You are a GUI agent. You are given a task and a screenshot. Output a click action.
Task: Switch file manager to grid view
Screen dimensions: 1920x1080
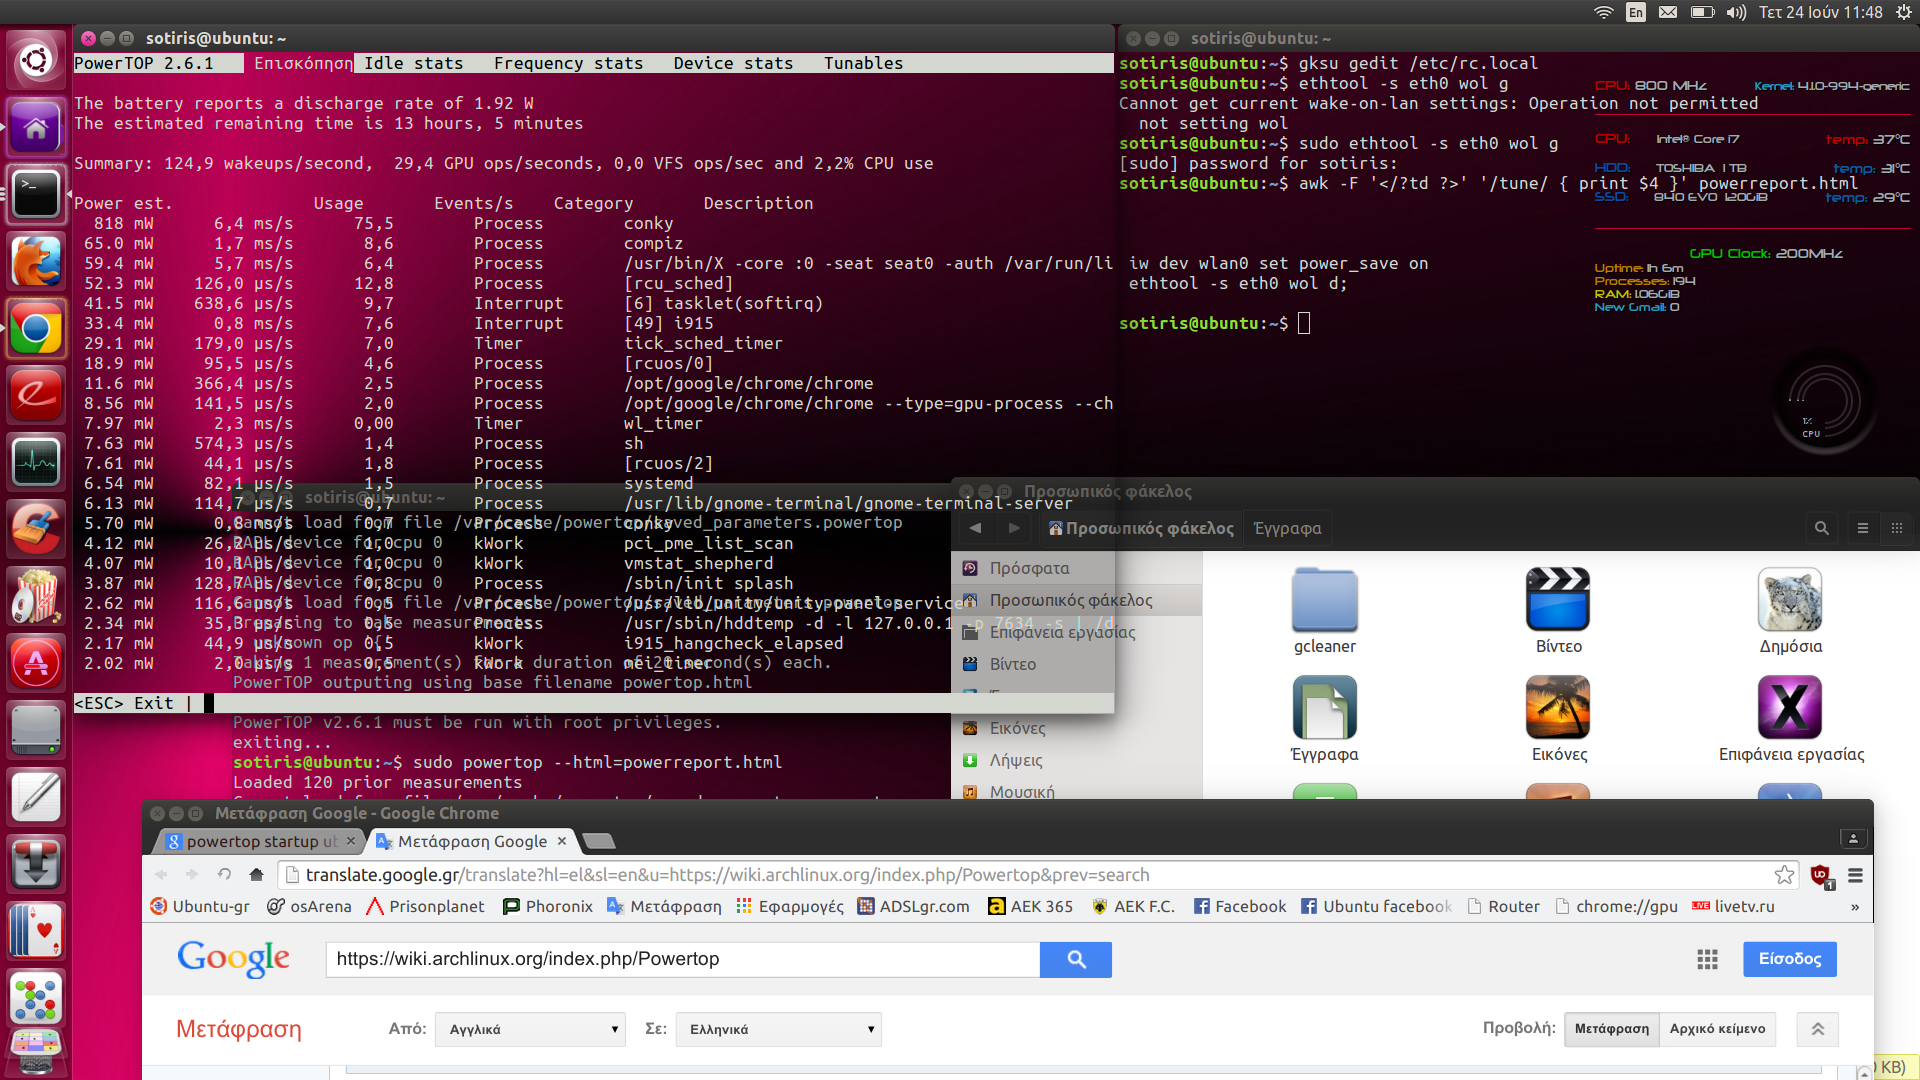point(1896,528)
